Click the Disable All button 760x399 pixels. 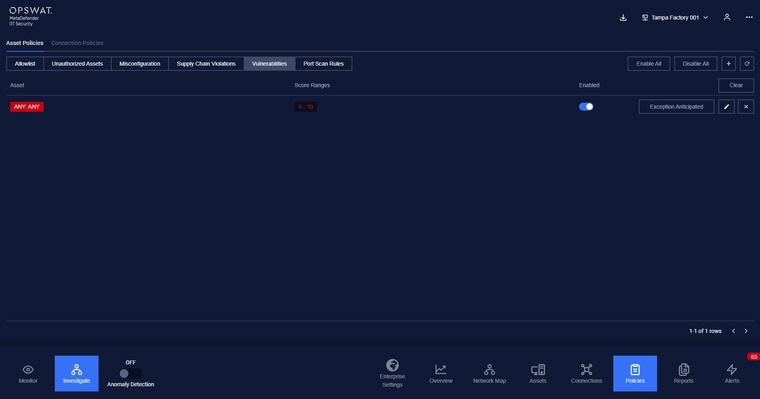pyautogui.click(x=696, y=64)
